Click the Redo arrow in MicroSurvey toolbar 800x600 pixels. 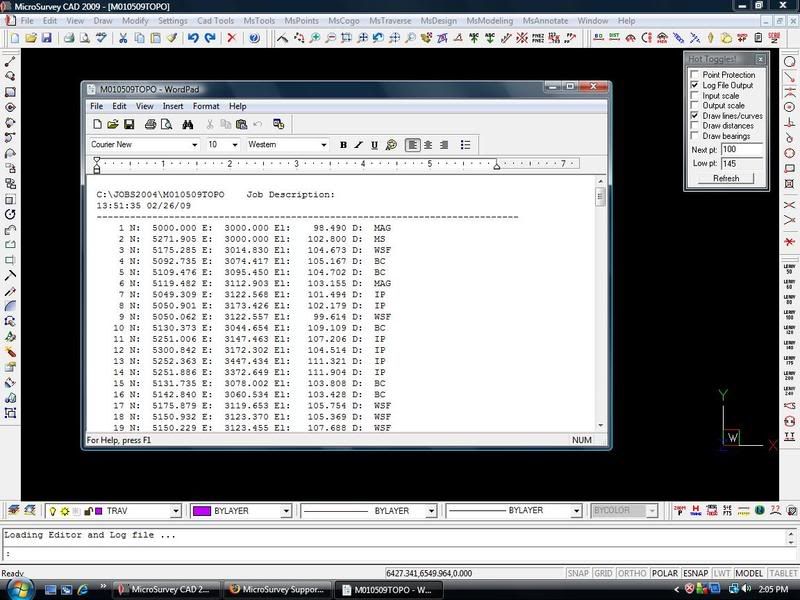pyautogui.click(x=210, y=38)
